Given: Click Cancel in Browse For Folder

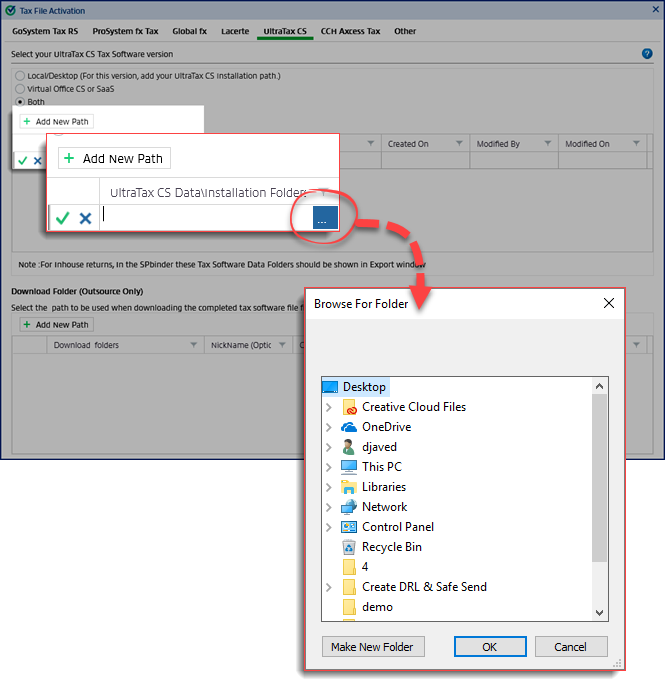Looking at the screenshot, I should tap(571, 647).
